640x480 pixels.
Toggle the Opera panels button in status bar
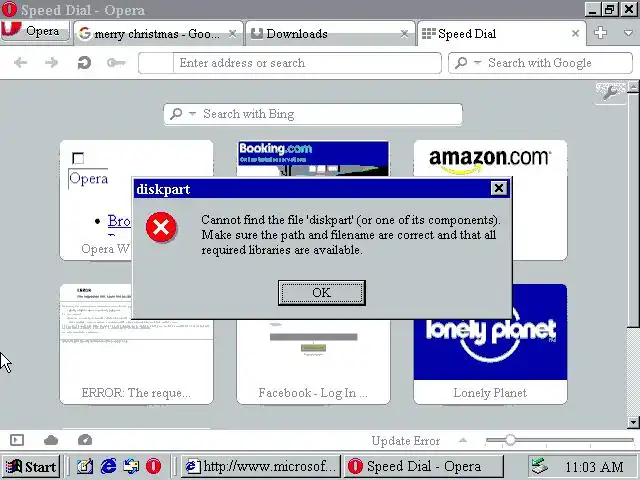17,440
